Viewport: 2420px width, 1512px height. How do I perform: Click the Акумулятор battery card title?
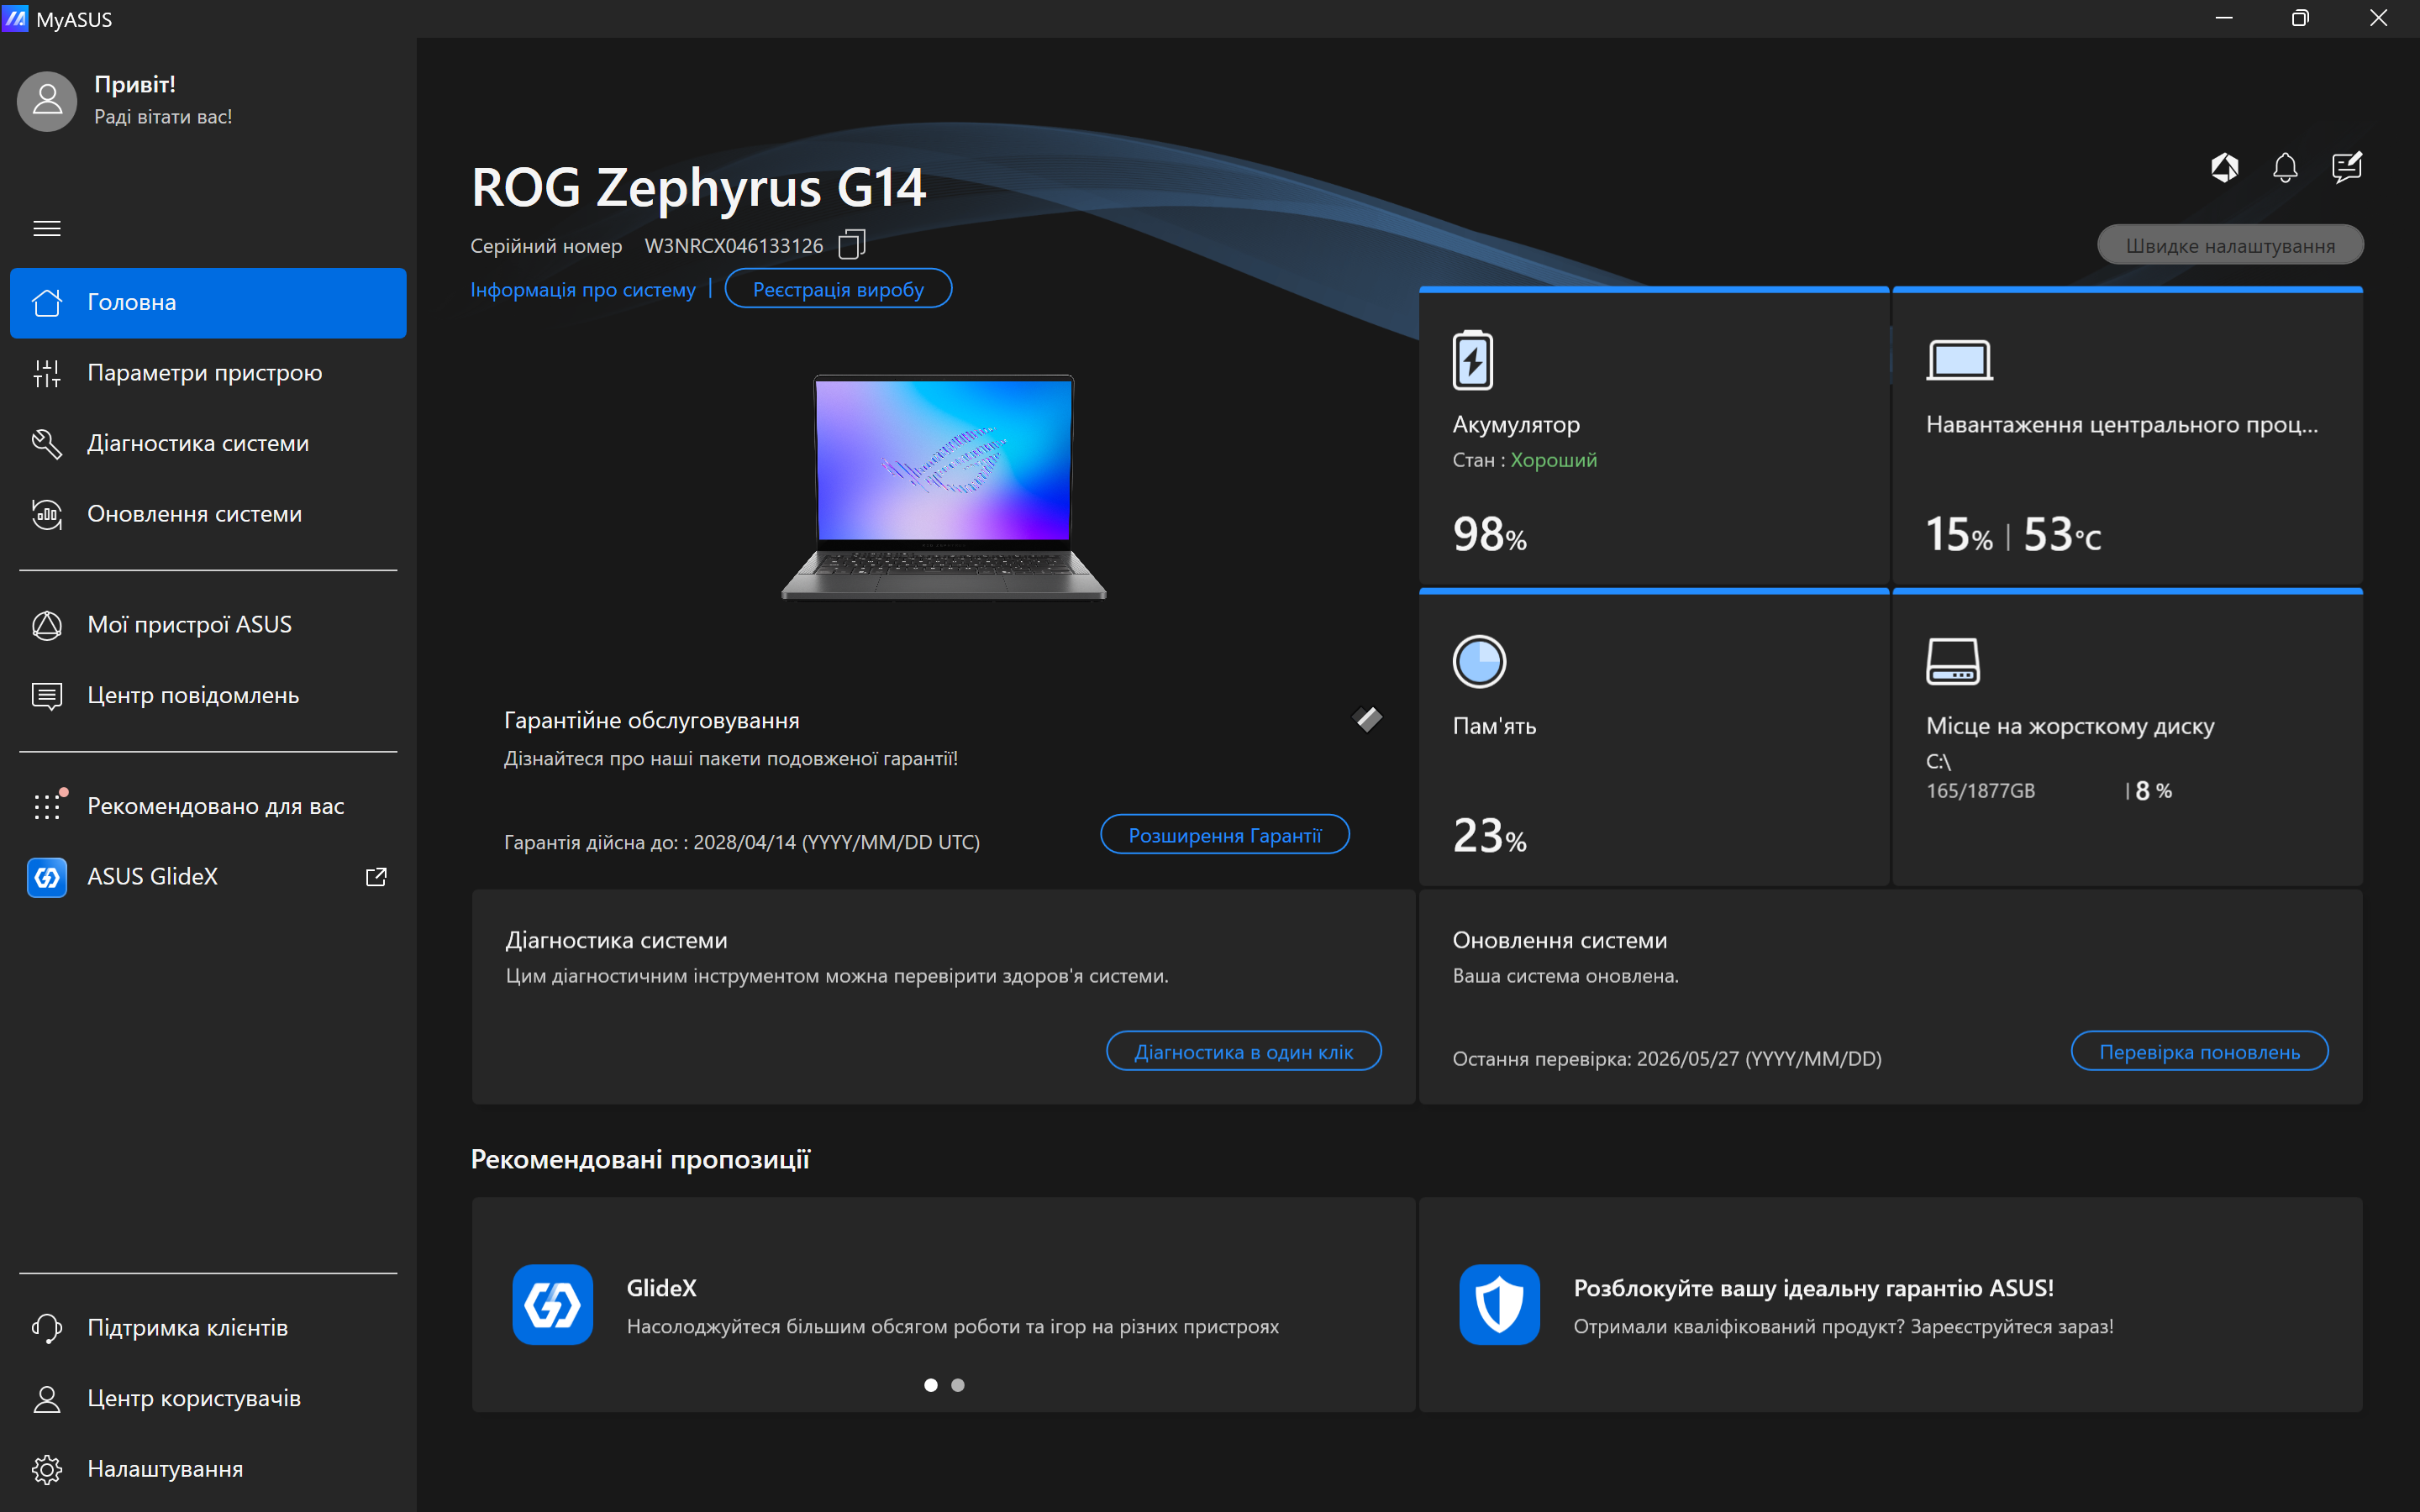click(x=1516, y=425)
